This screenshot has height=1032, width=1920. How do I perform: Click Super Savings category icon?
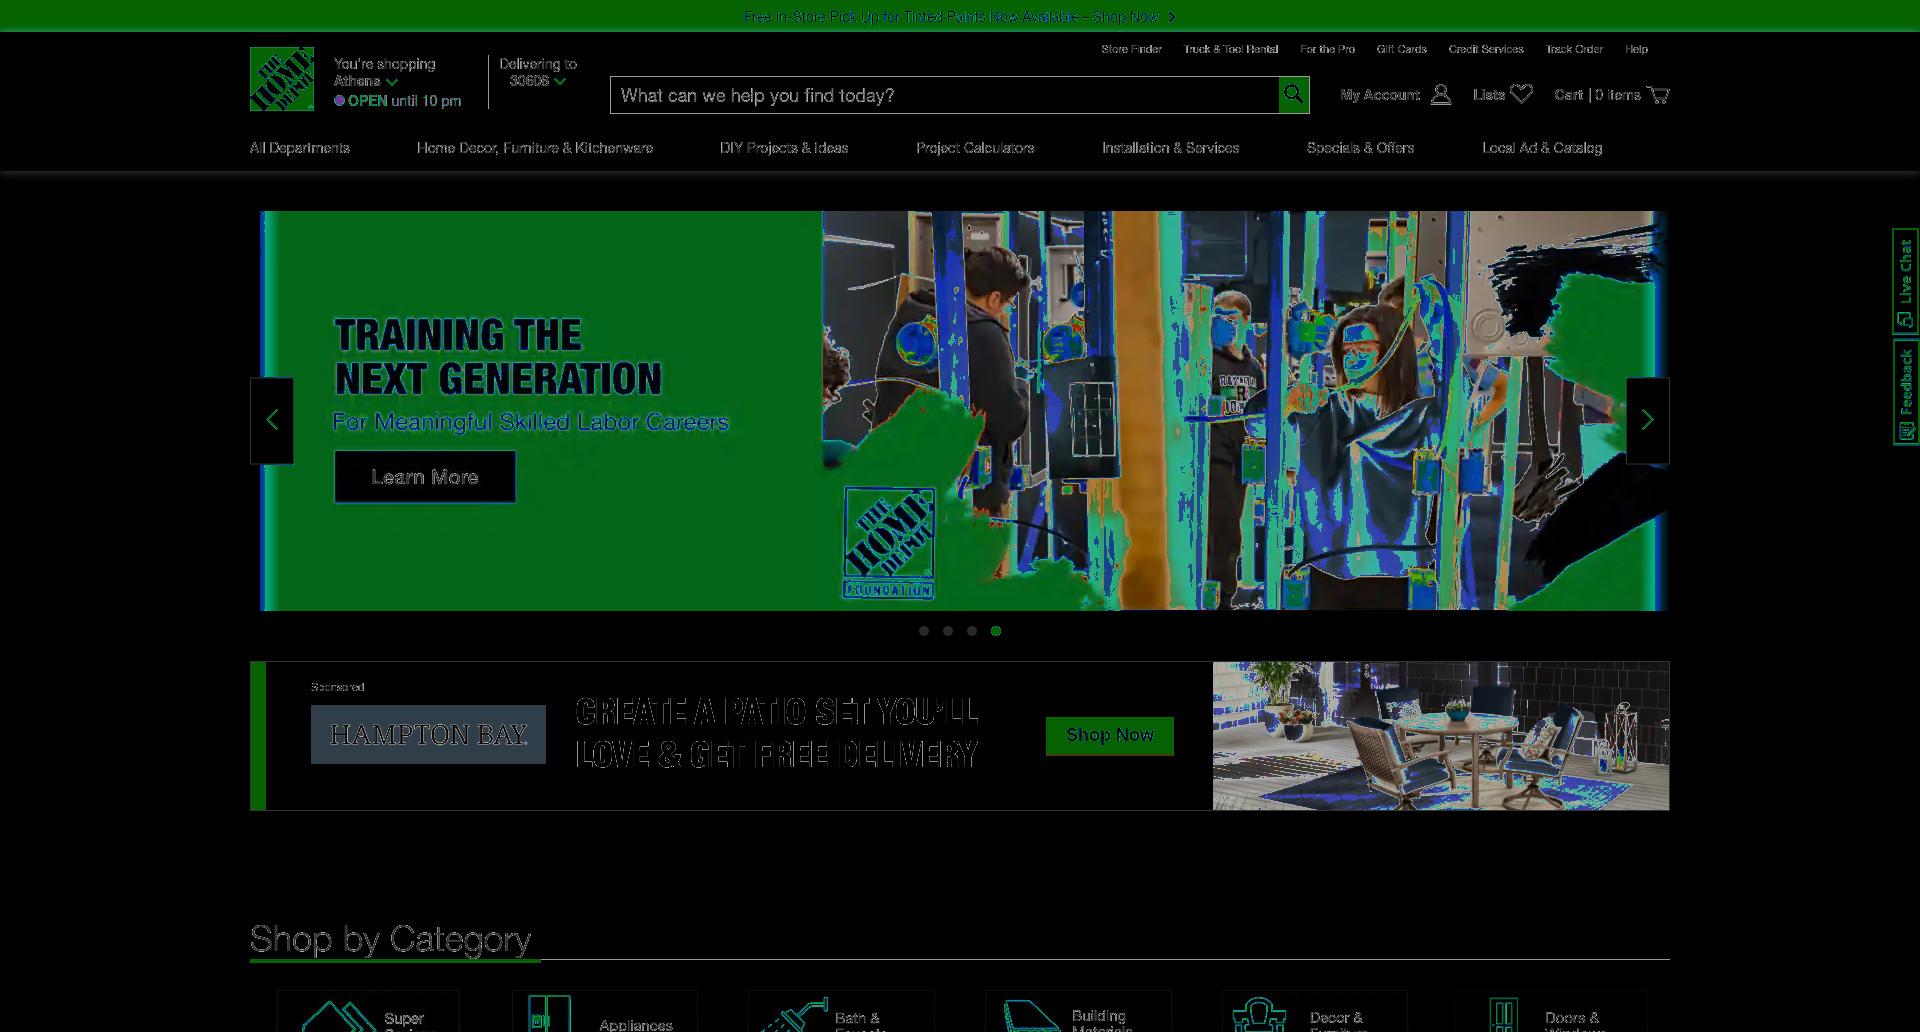338,1015
